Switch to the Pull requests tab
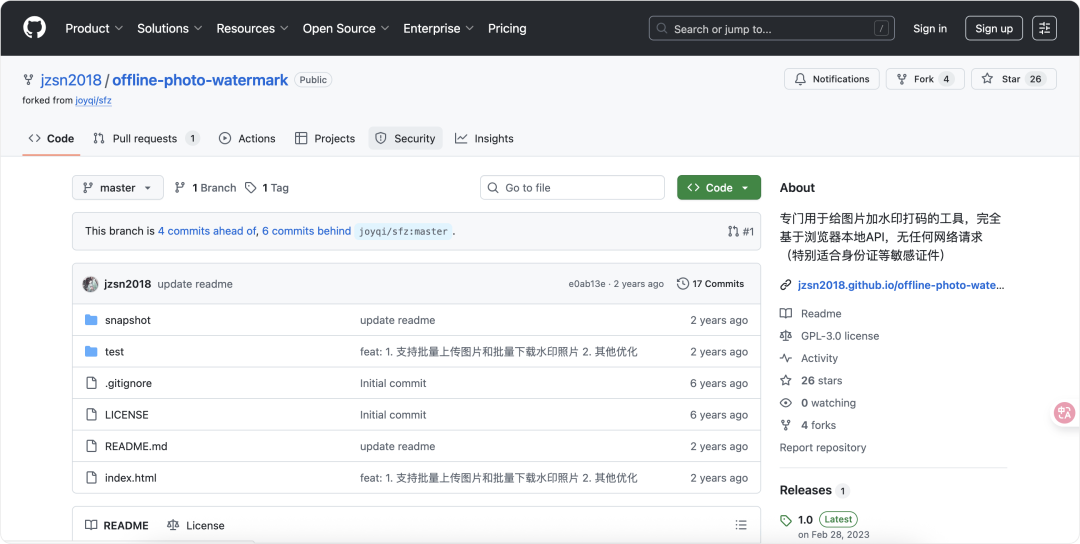The height and width of the screenshot is (544, 1080). click(146, 138)
